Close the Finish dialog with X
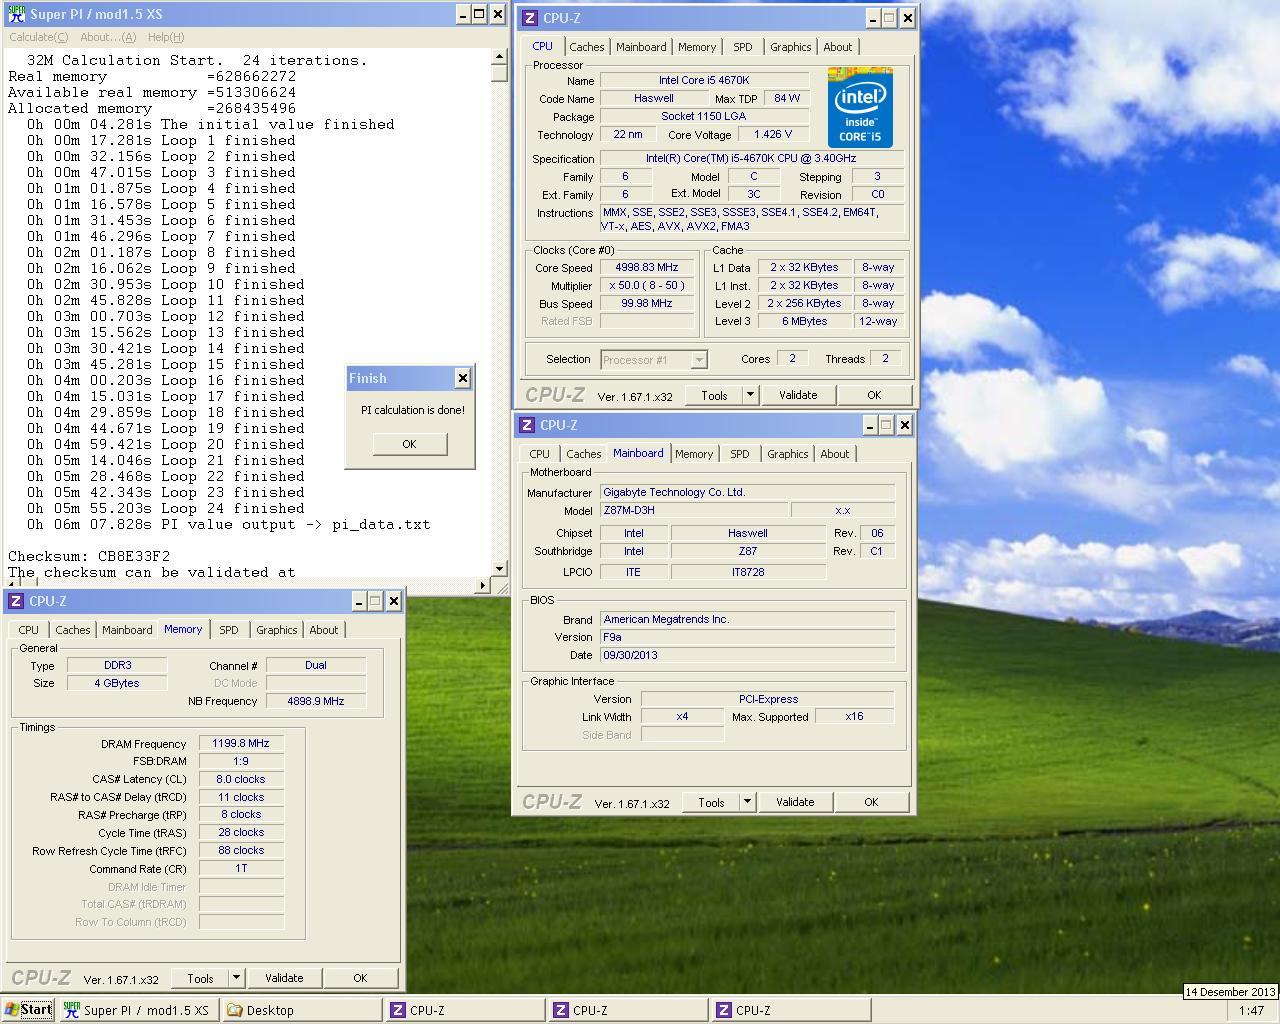 click(x=462, y=378)
